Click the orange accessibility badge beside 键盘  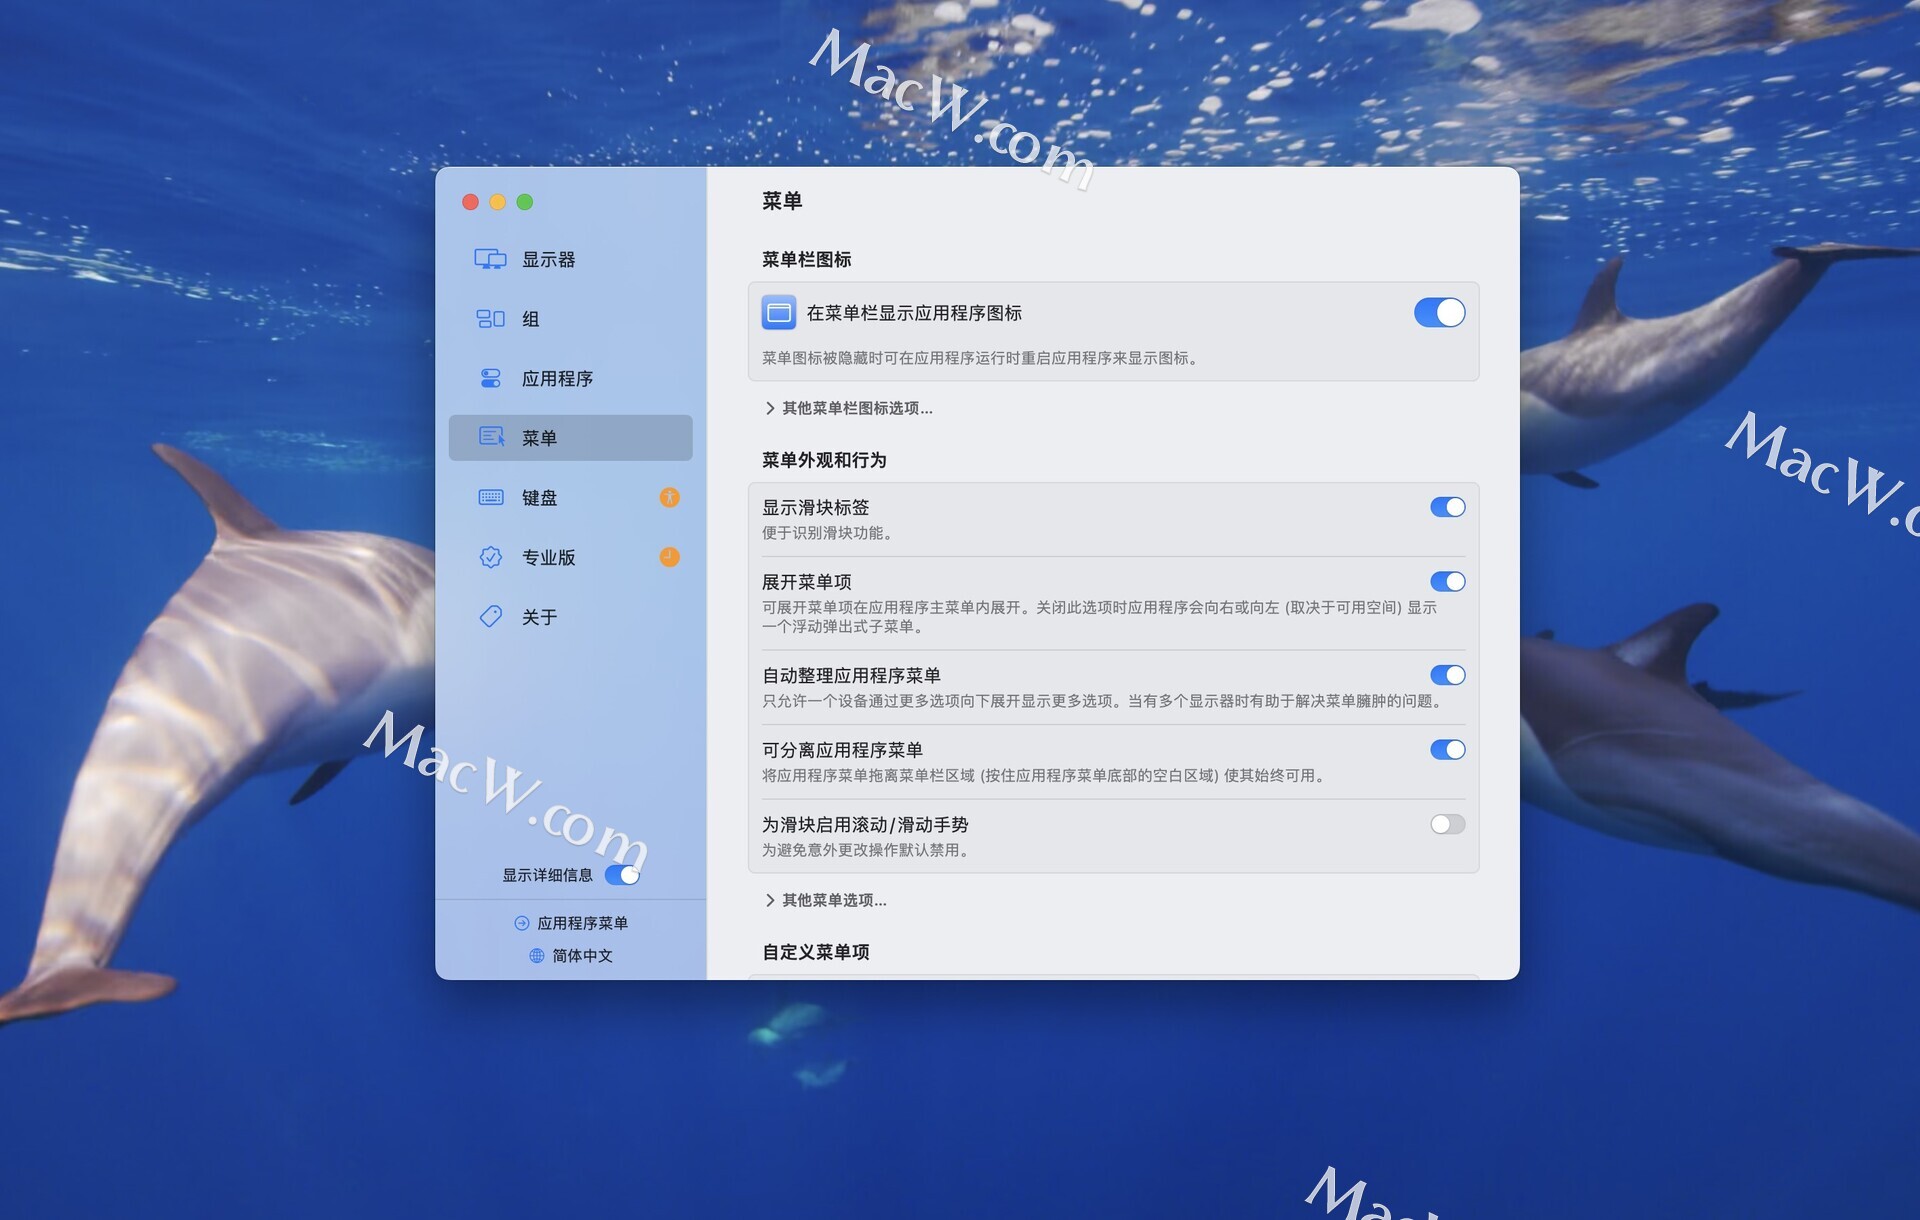pyautogui.click(x=669, y=498)
